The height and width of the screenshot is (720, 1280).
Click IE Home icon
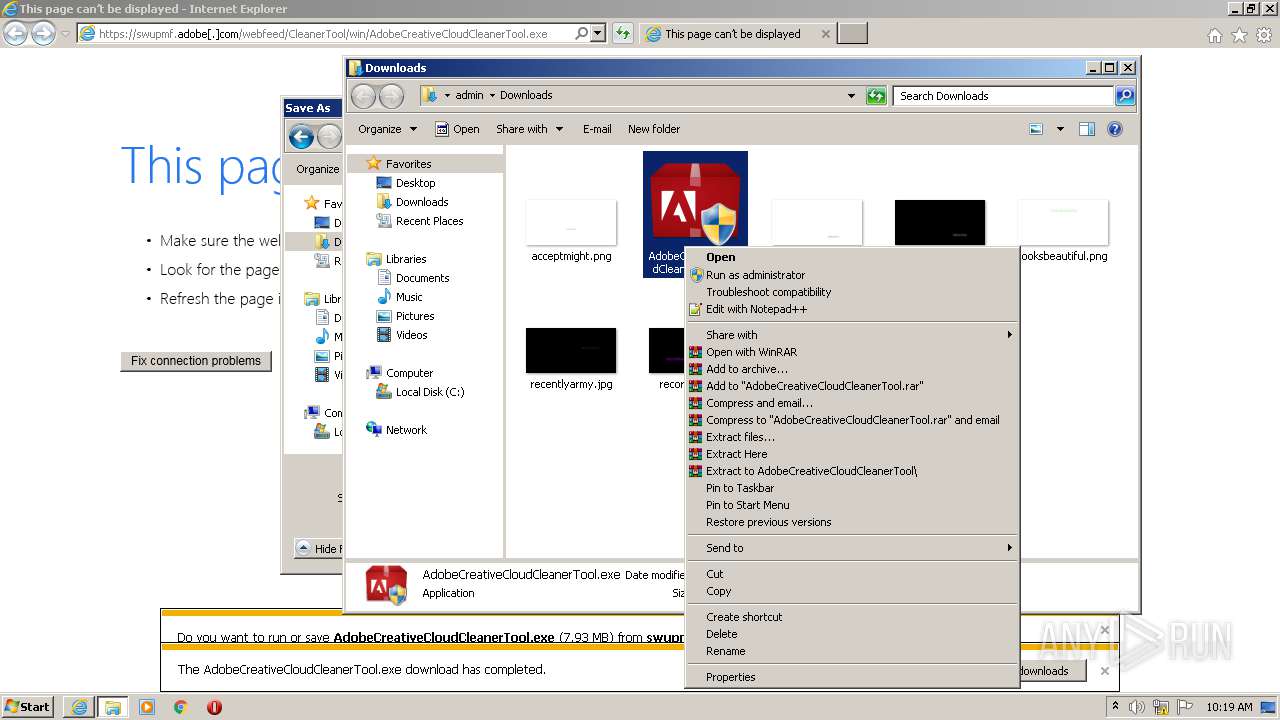1214,35
